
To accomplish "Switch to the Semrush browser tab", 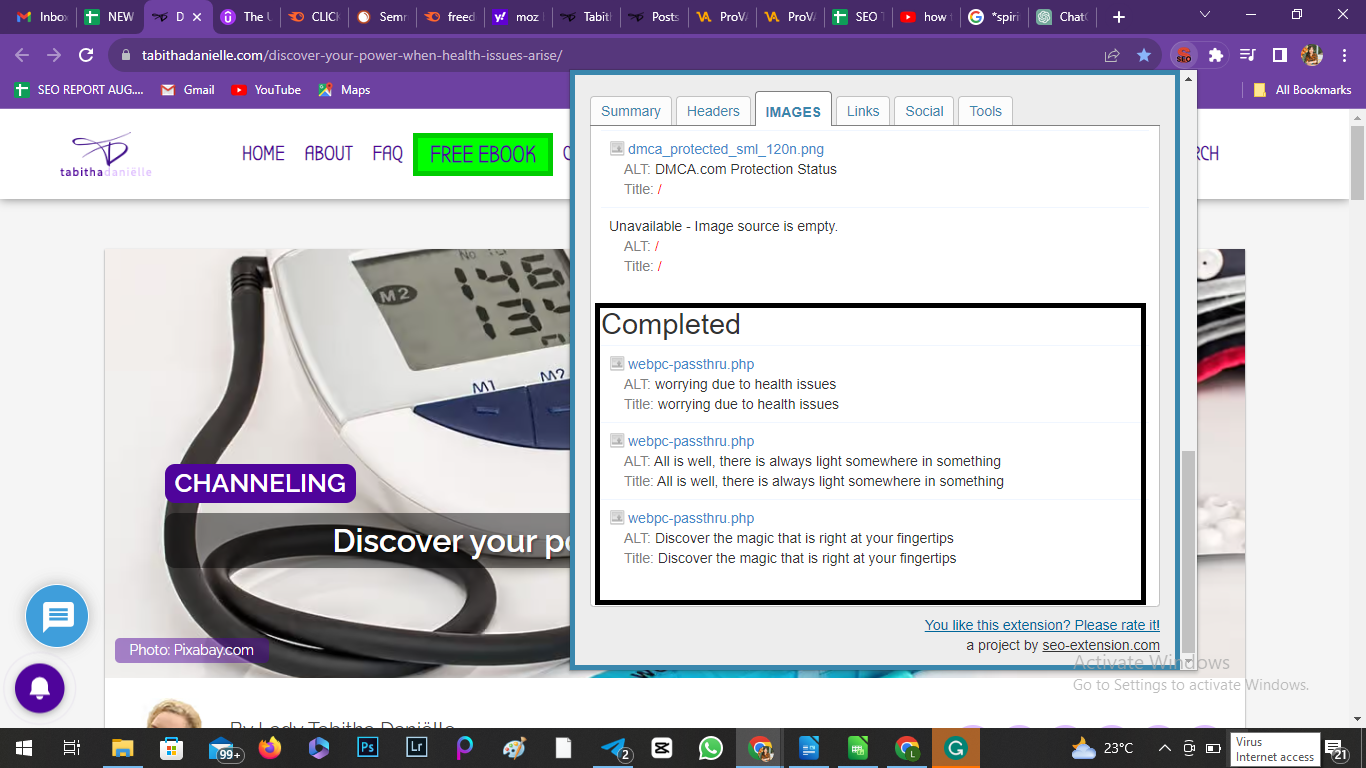I will 380,17.
